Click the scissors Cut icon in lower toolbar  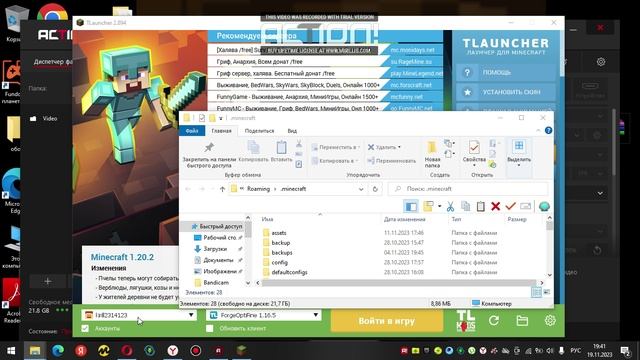[x=450, y=207]
